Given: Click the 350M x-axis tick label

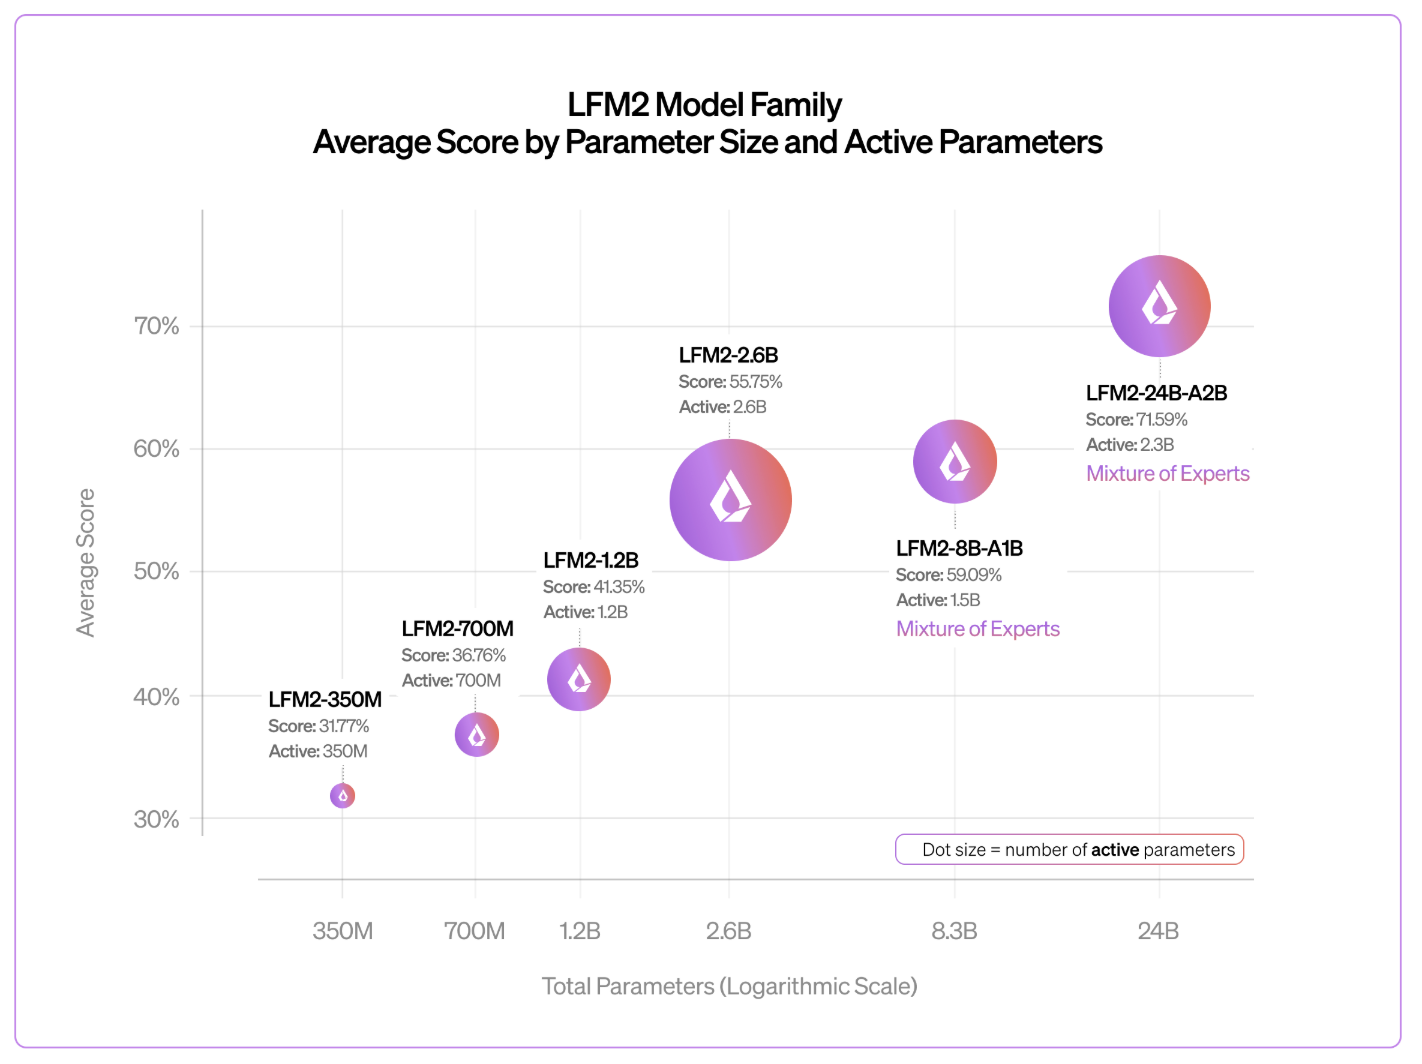Looking at the screenshot, I should coord(342,931).
